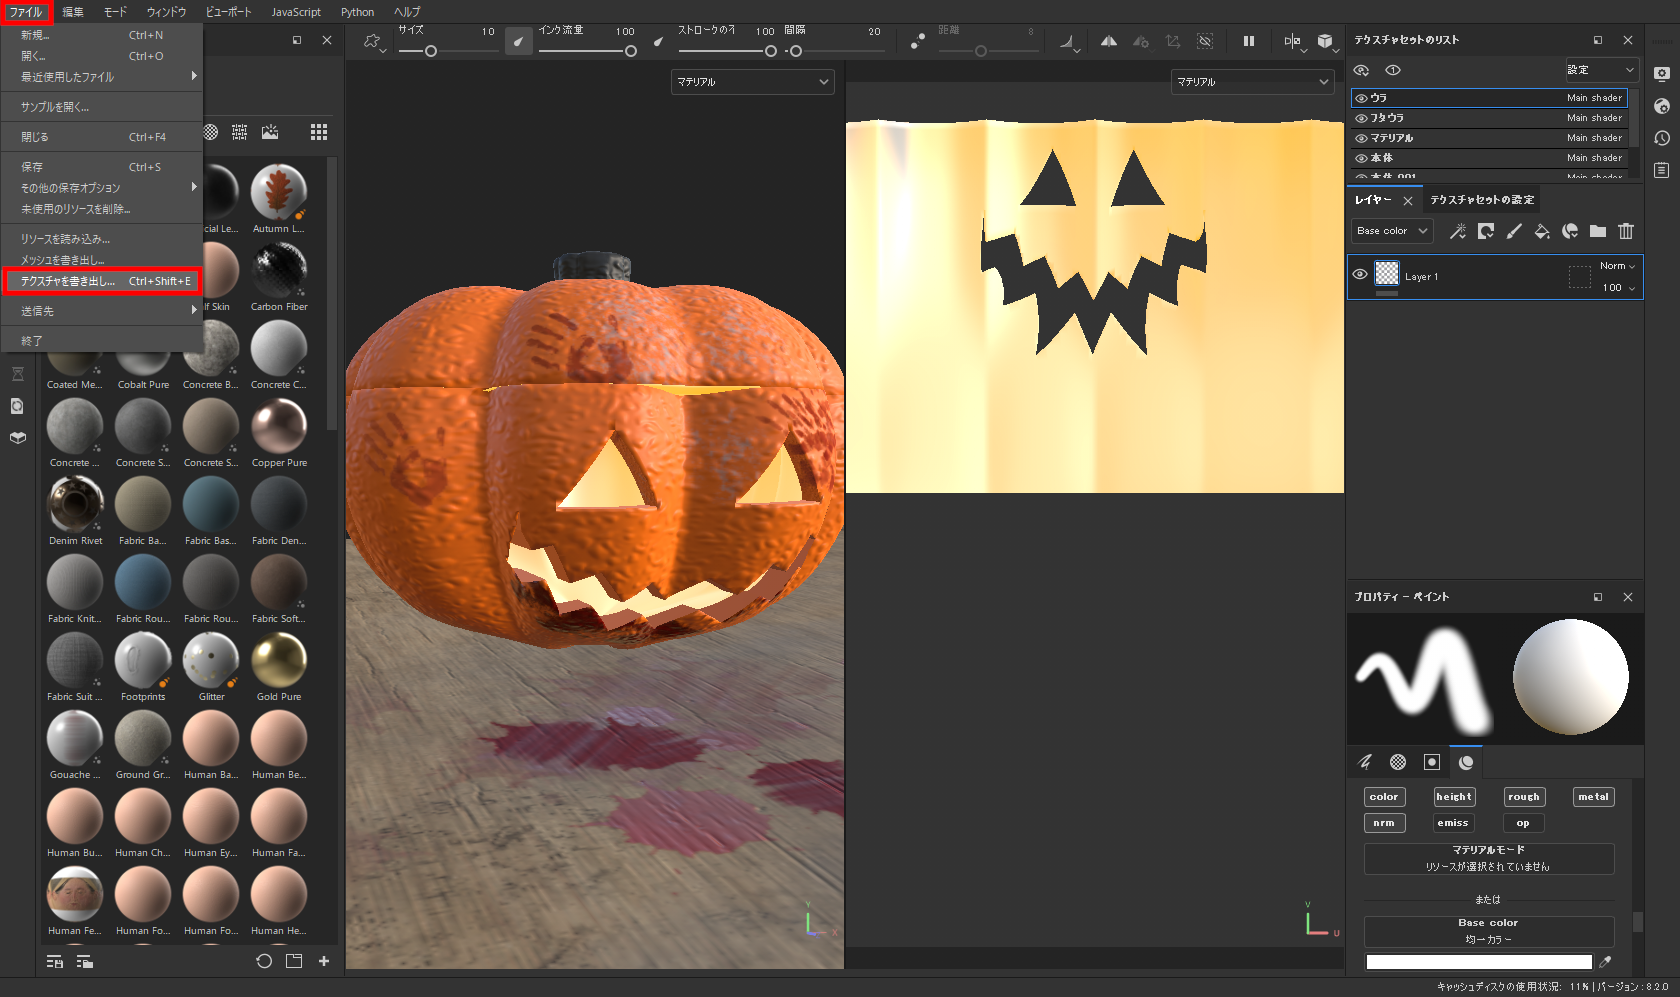Select the Carbon Fiber material thumbnail
This screenshot has width=1680, height=997.
[x=279, y=268]
